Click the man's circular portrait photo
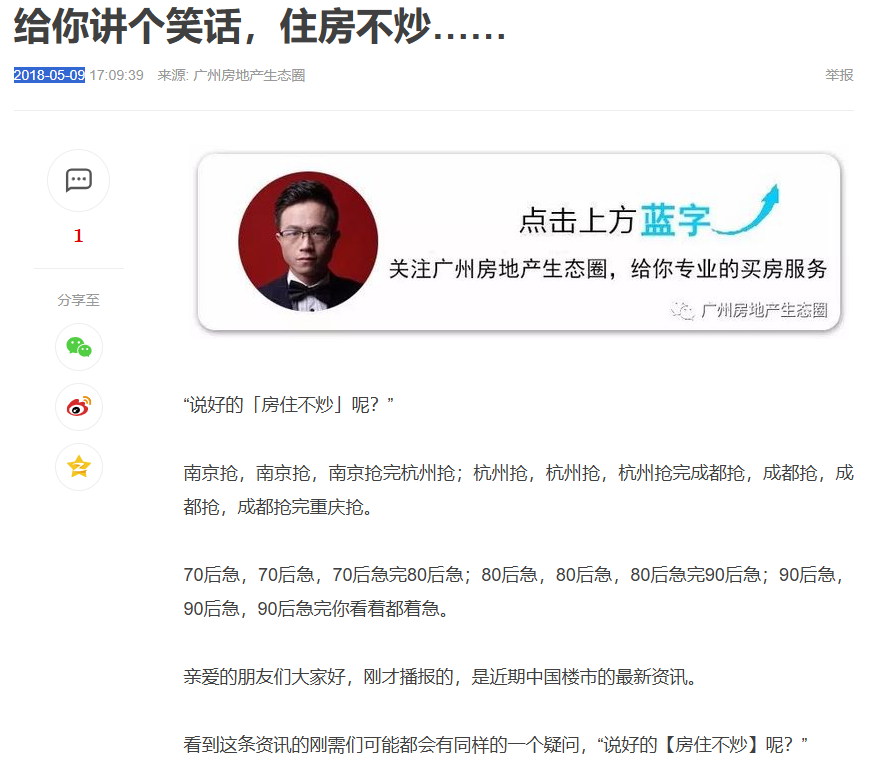The image size is (874, 764). pos(308,241)
